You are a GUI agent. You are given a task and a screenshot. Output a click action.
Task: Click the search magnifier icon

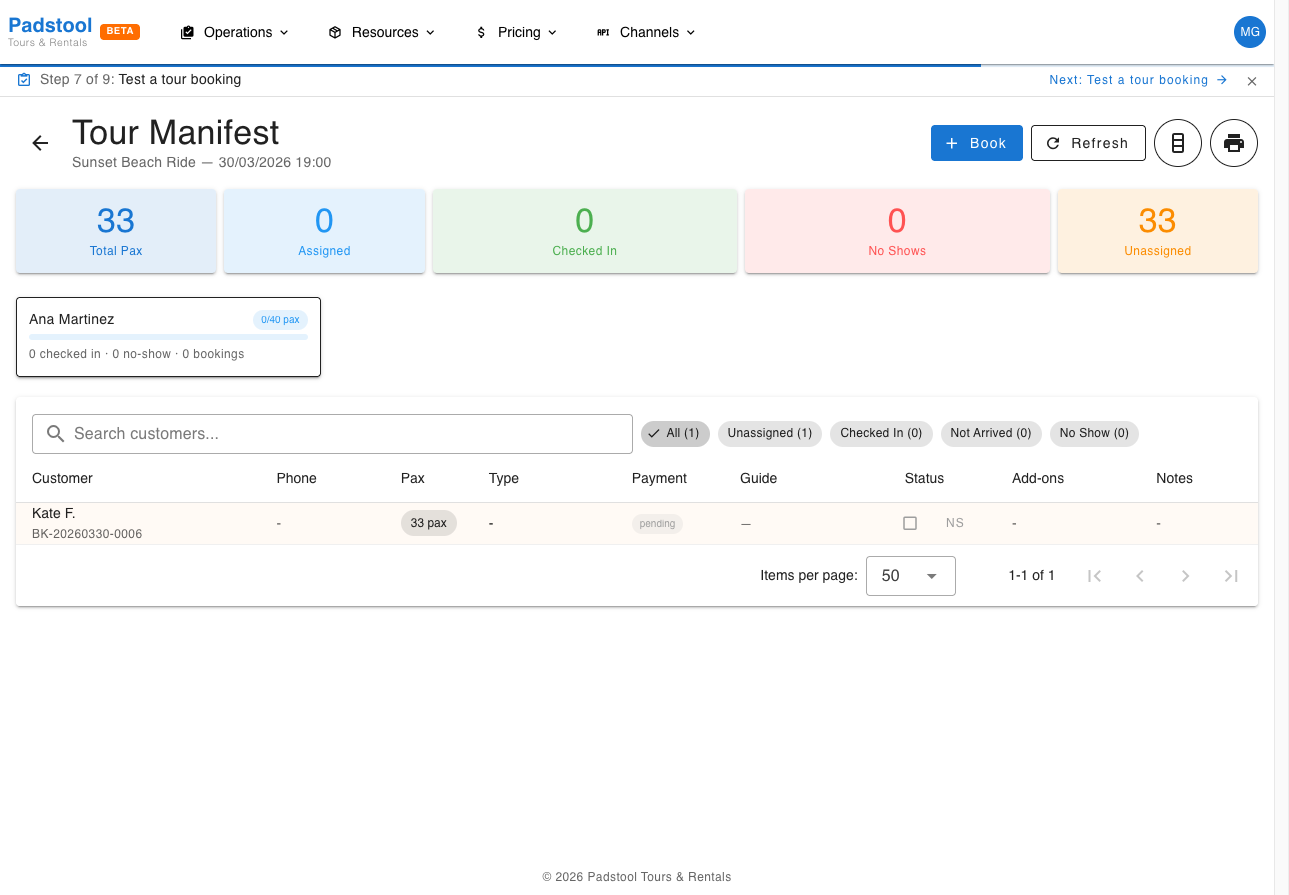tap(56, 434)
